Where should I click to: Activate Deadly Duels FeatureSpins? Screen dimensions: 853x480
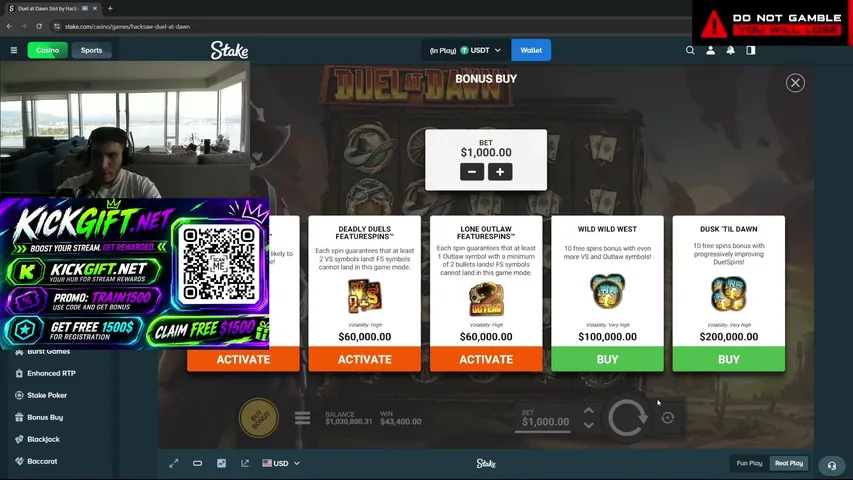[x=364, y=359]
